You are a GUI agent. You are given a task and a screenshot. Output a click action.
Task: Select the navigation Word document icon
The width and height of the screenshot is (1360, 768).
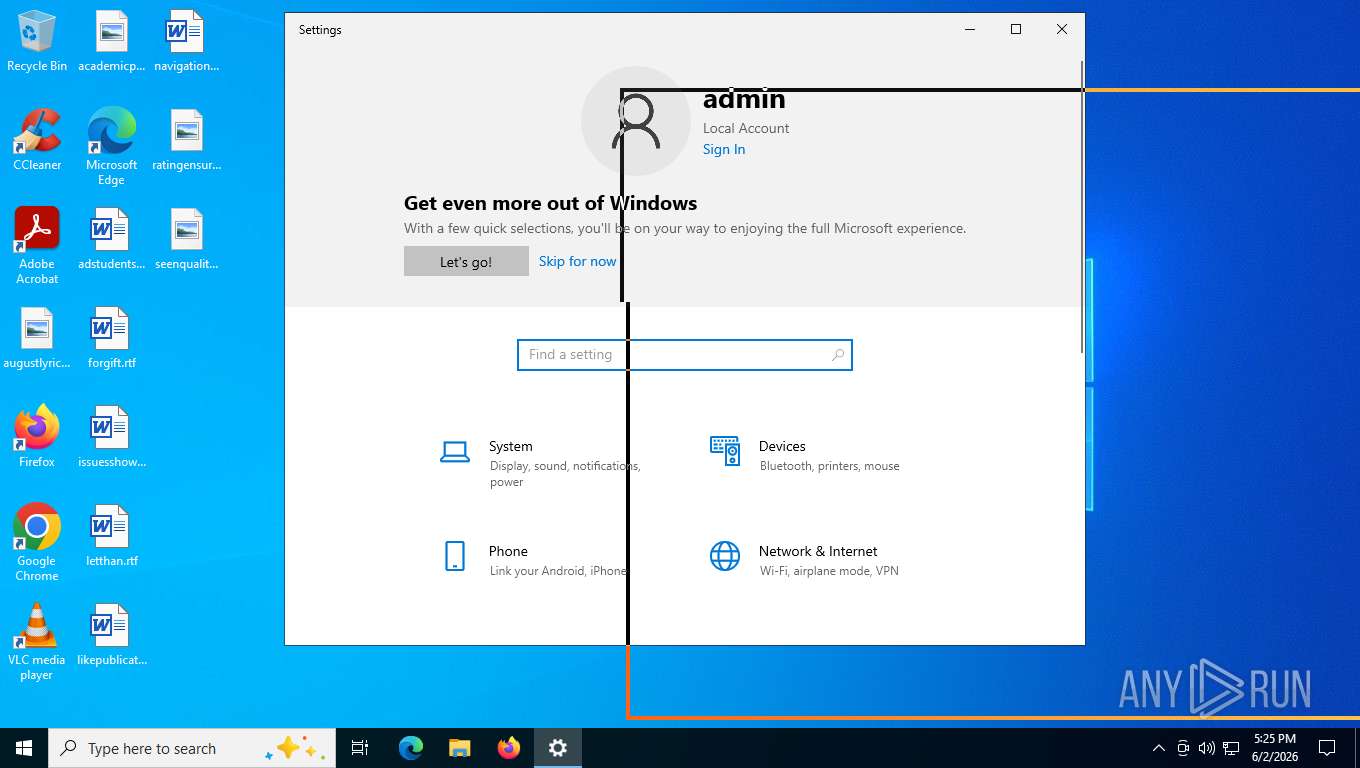(x=186, y=42)
